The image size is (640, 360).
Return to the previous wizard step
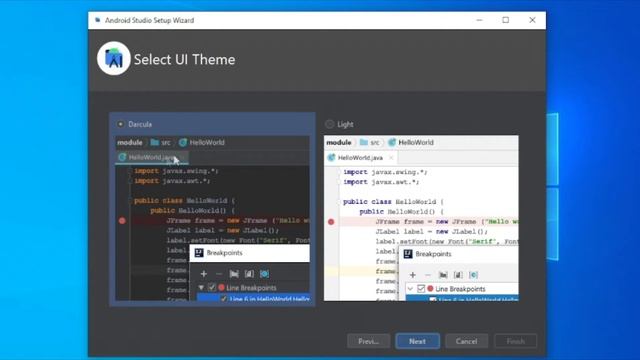click(x=369, y=341)
